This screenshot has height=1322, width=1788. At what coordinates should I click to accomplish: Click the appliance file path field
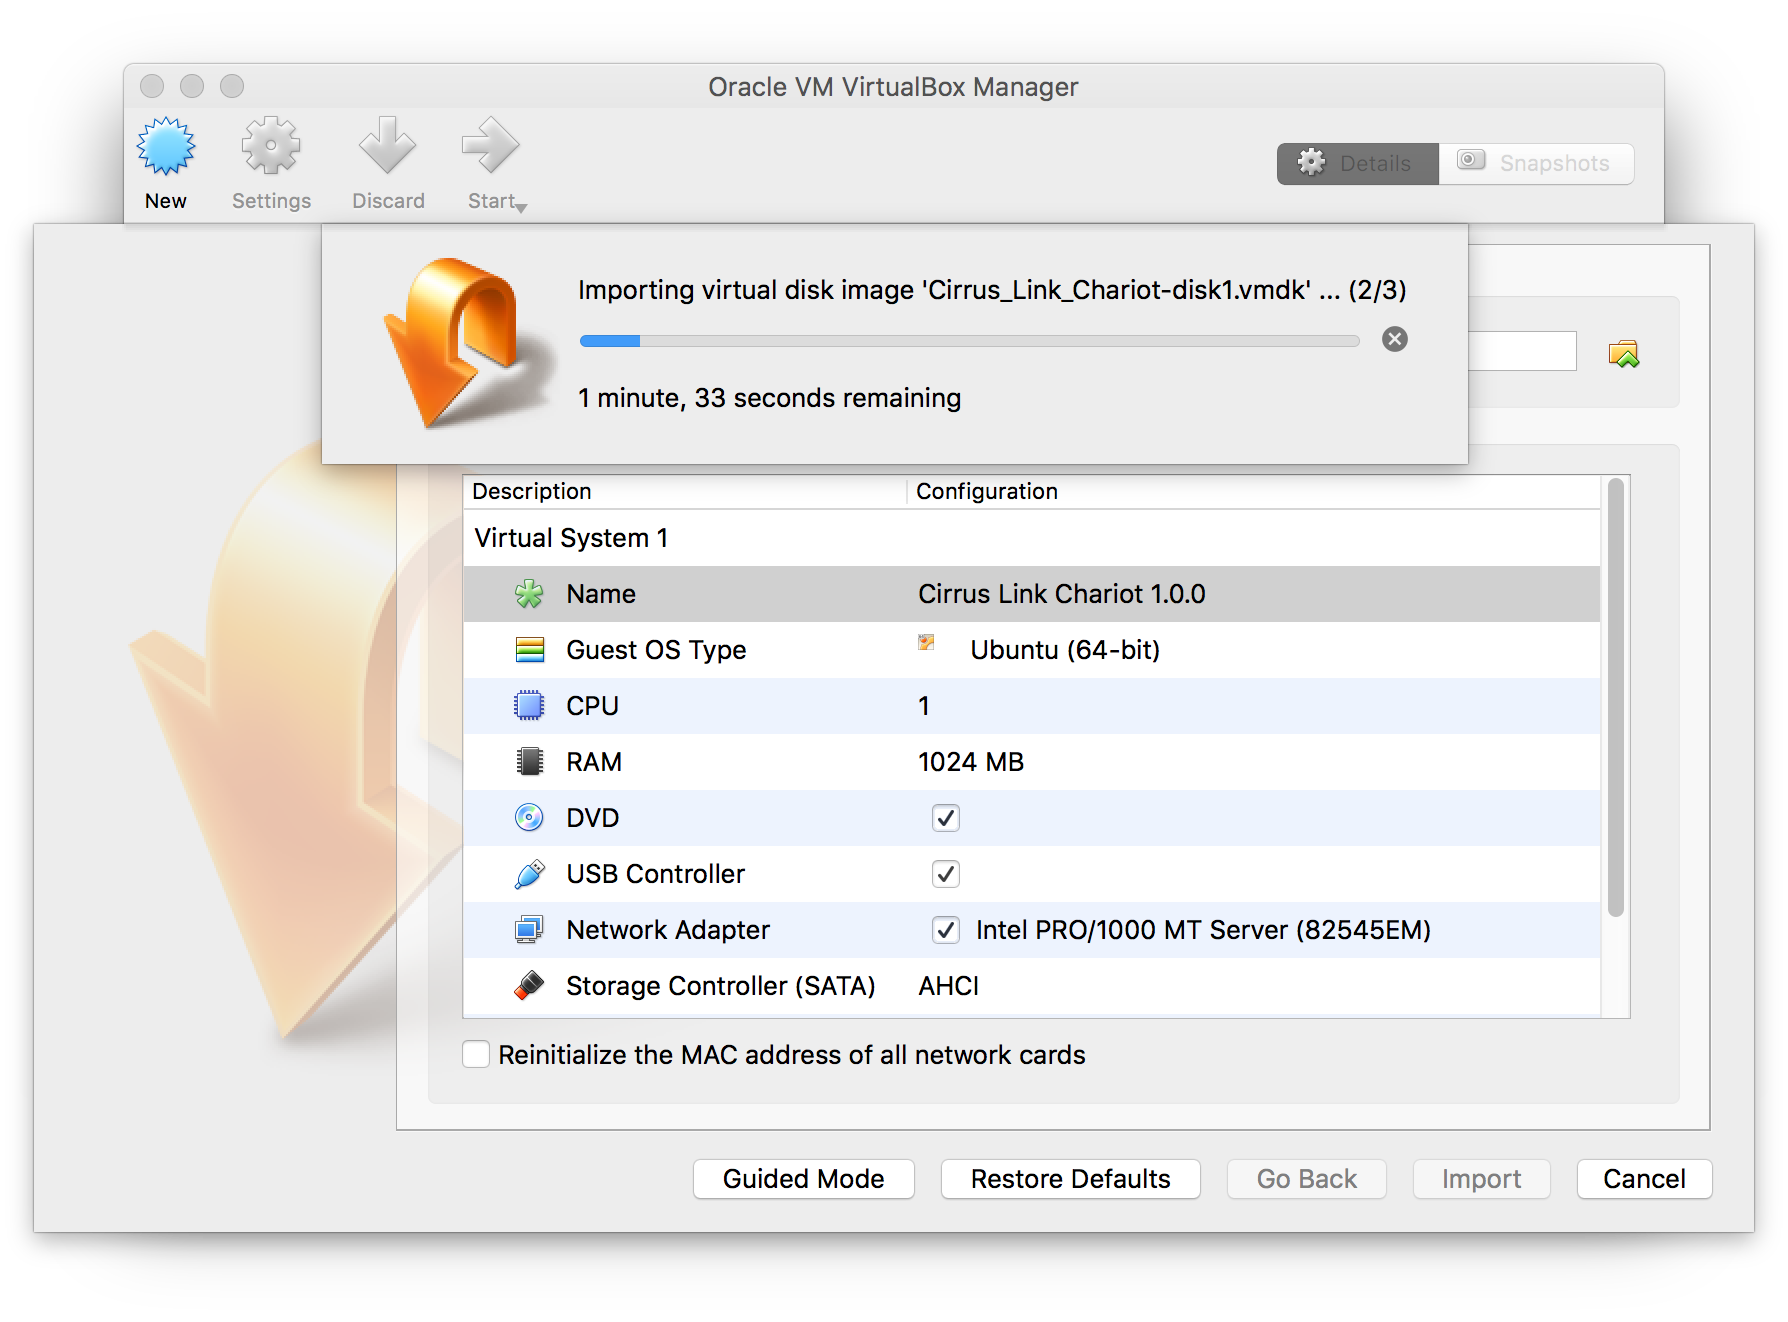point(1522,351)
